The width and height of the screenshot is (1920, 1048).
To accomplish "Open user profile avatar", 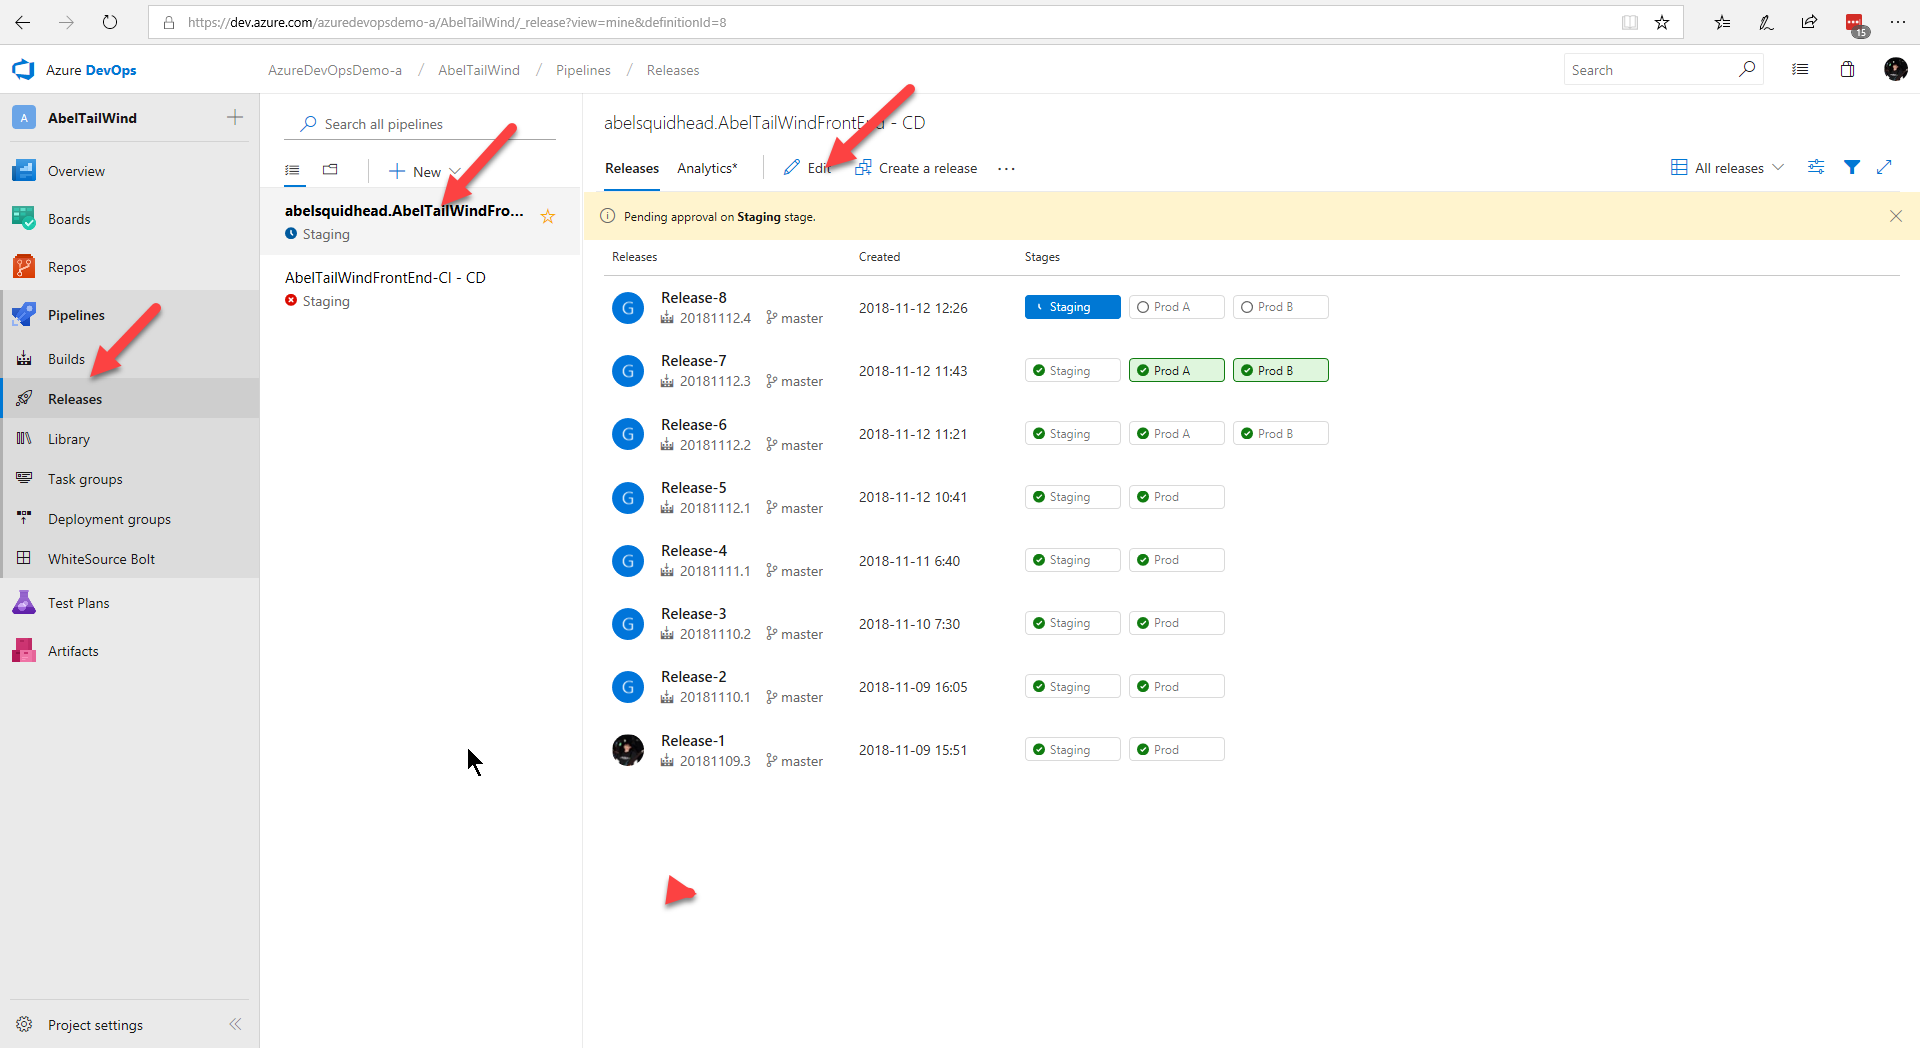I will point(1895,69).
